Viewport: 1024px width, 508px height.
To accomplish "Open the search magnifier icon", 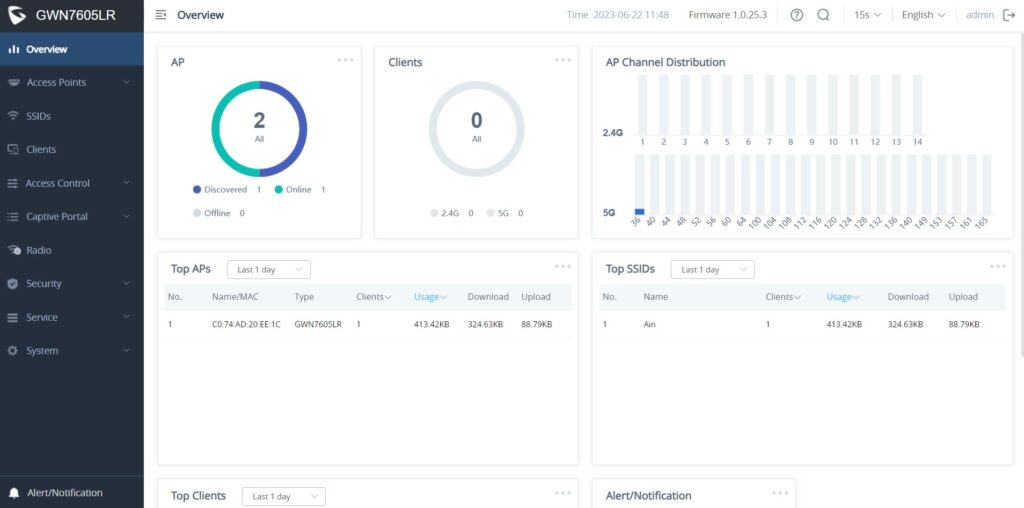I will pyautogui.click(x=824, y=15).
